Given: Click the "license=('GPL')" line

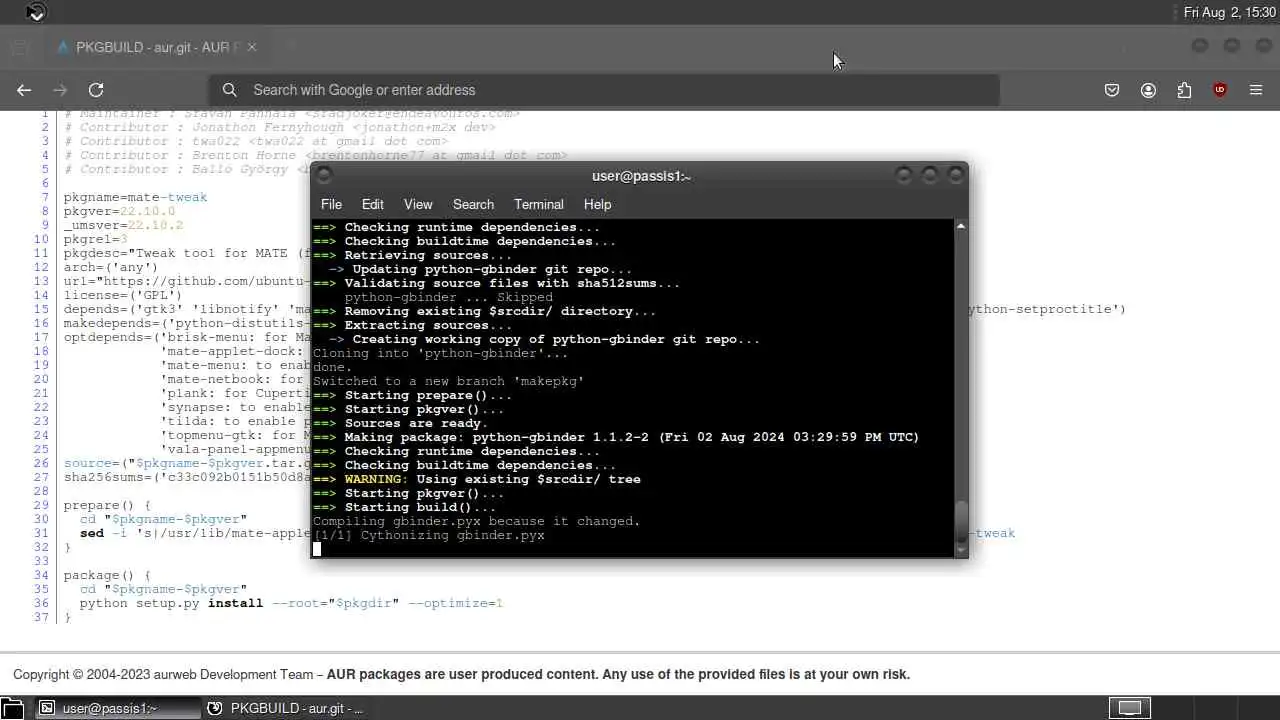Looking at the screenshot, I should 123,295.
